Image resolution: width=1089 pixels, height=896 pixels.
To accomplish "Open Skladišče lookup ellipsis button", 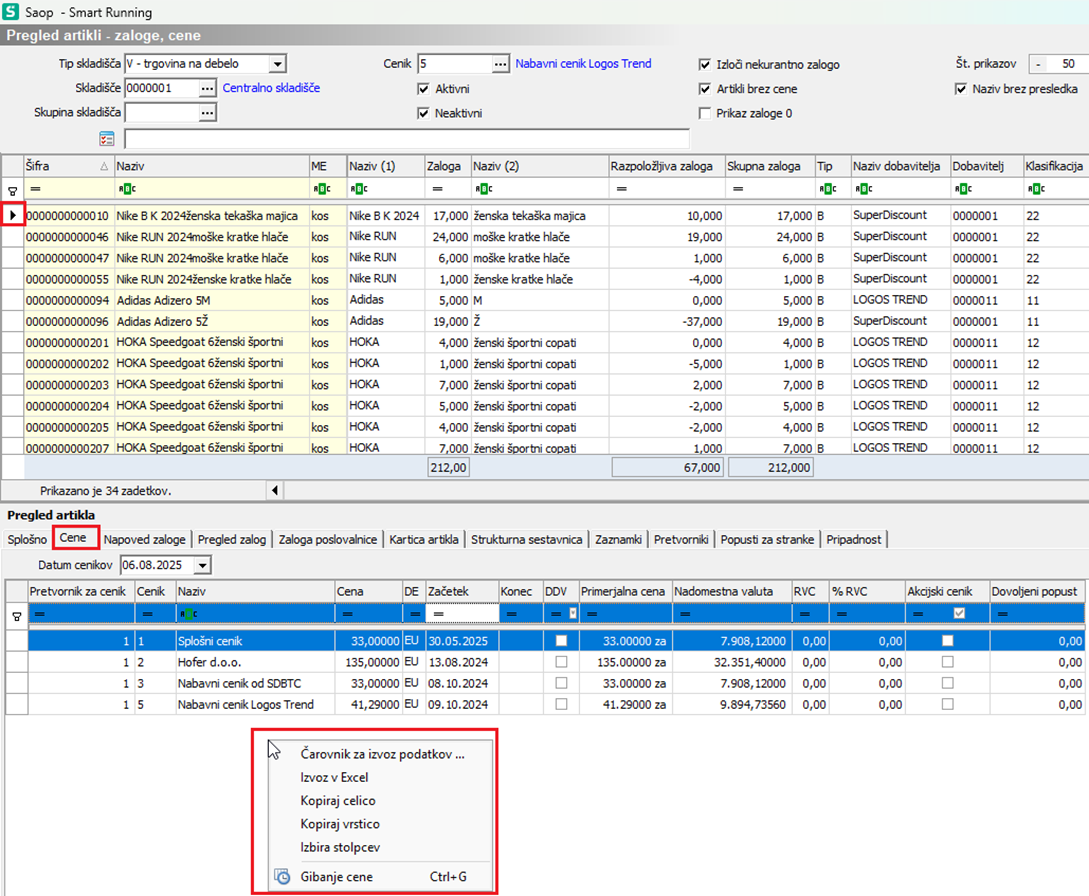I will [x=207, y=88].
